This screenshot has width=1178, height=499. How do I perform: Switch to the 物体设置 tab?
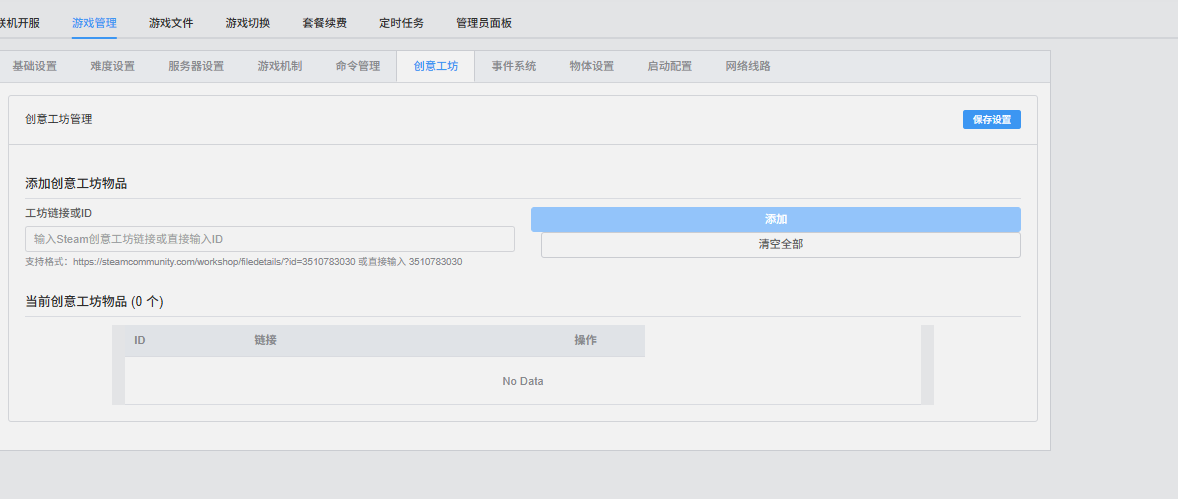592,66
